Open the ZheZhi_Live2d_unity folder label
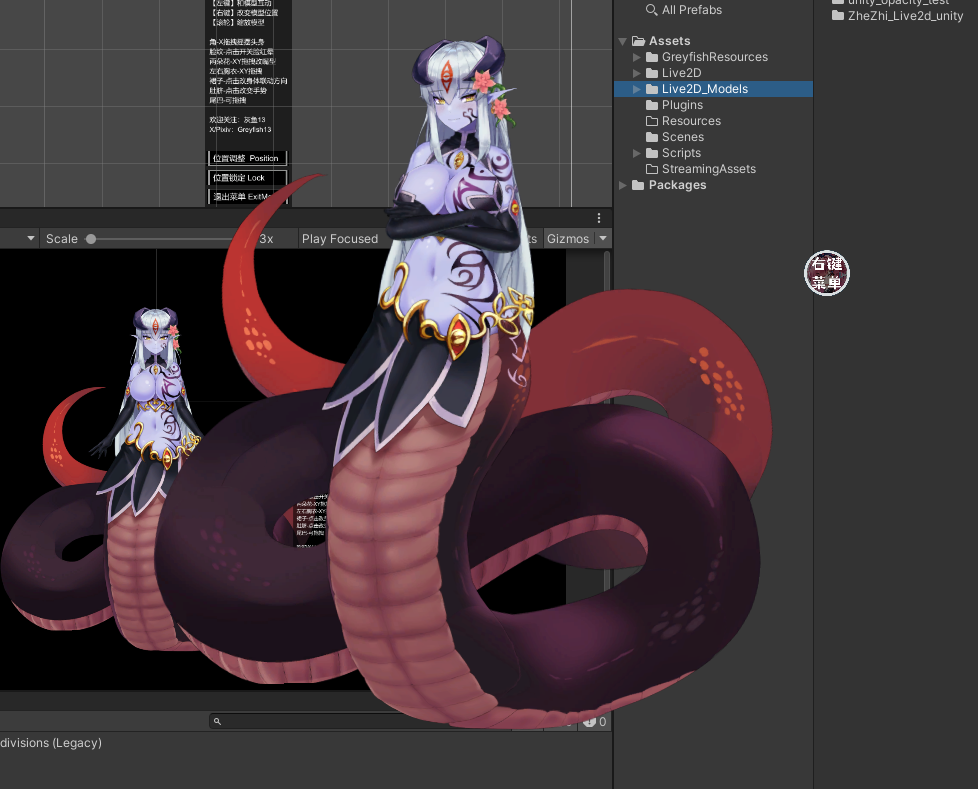The height and width of the screenshot is (789, 978). 905,16
